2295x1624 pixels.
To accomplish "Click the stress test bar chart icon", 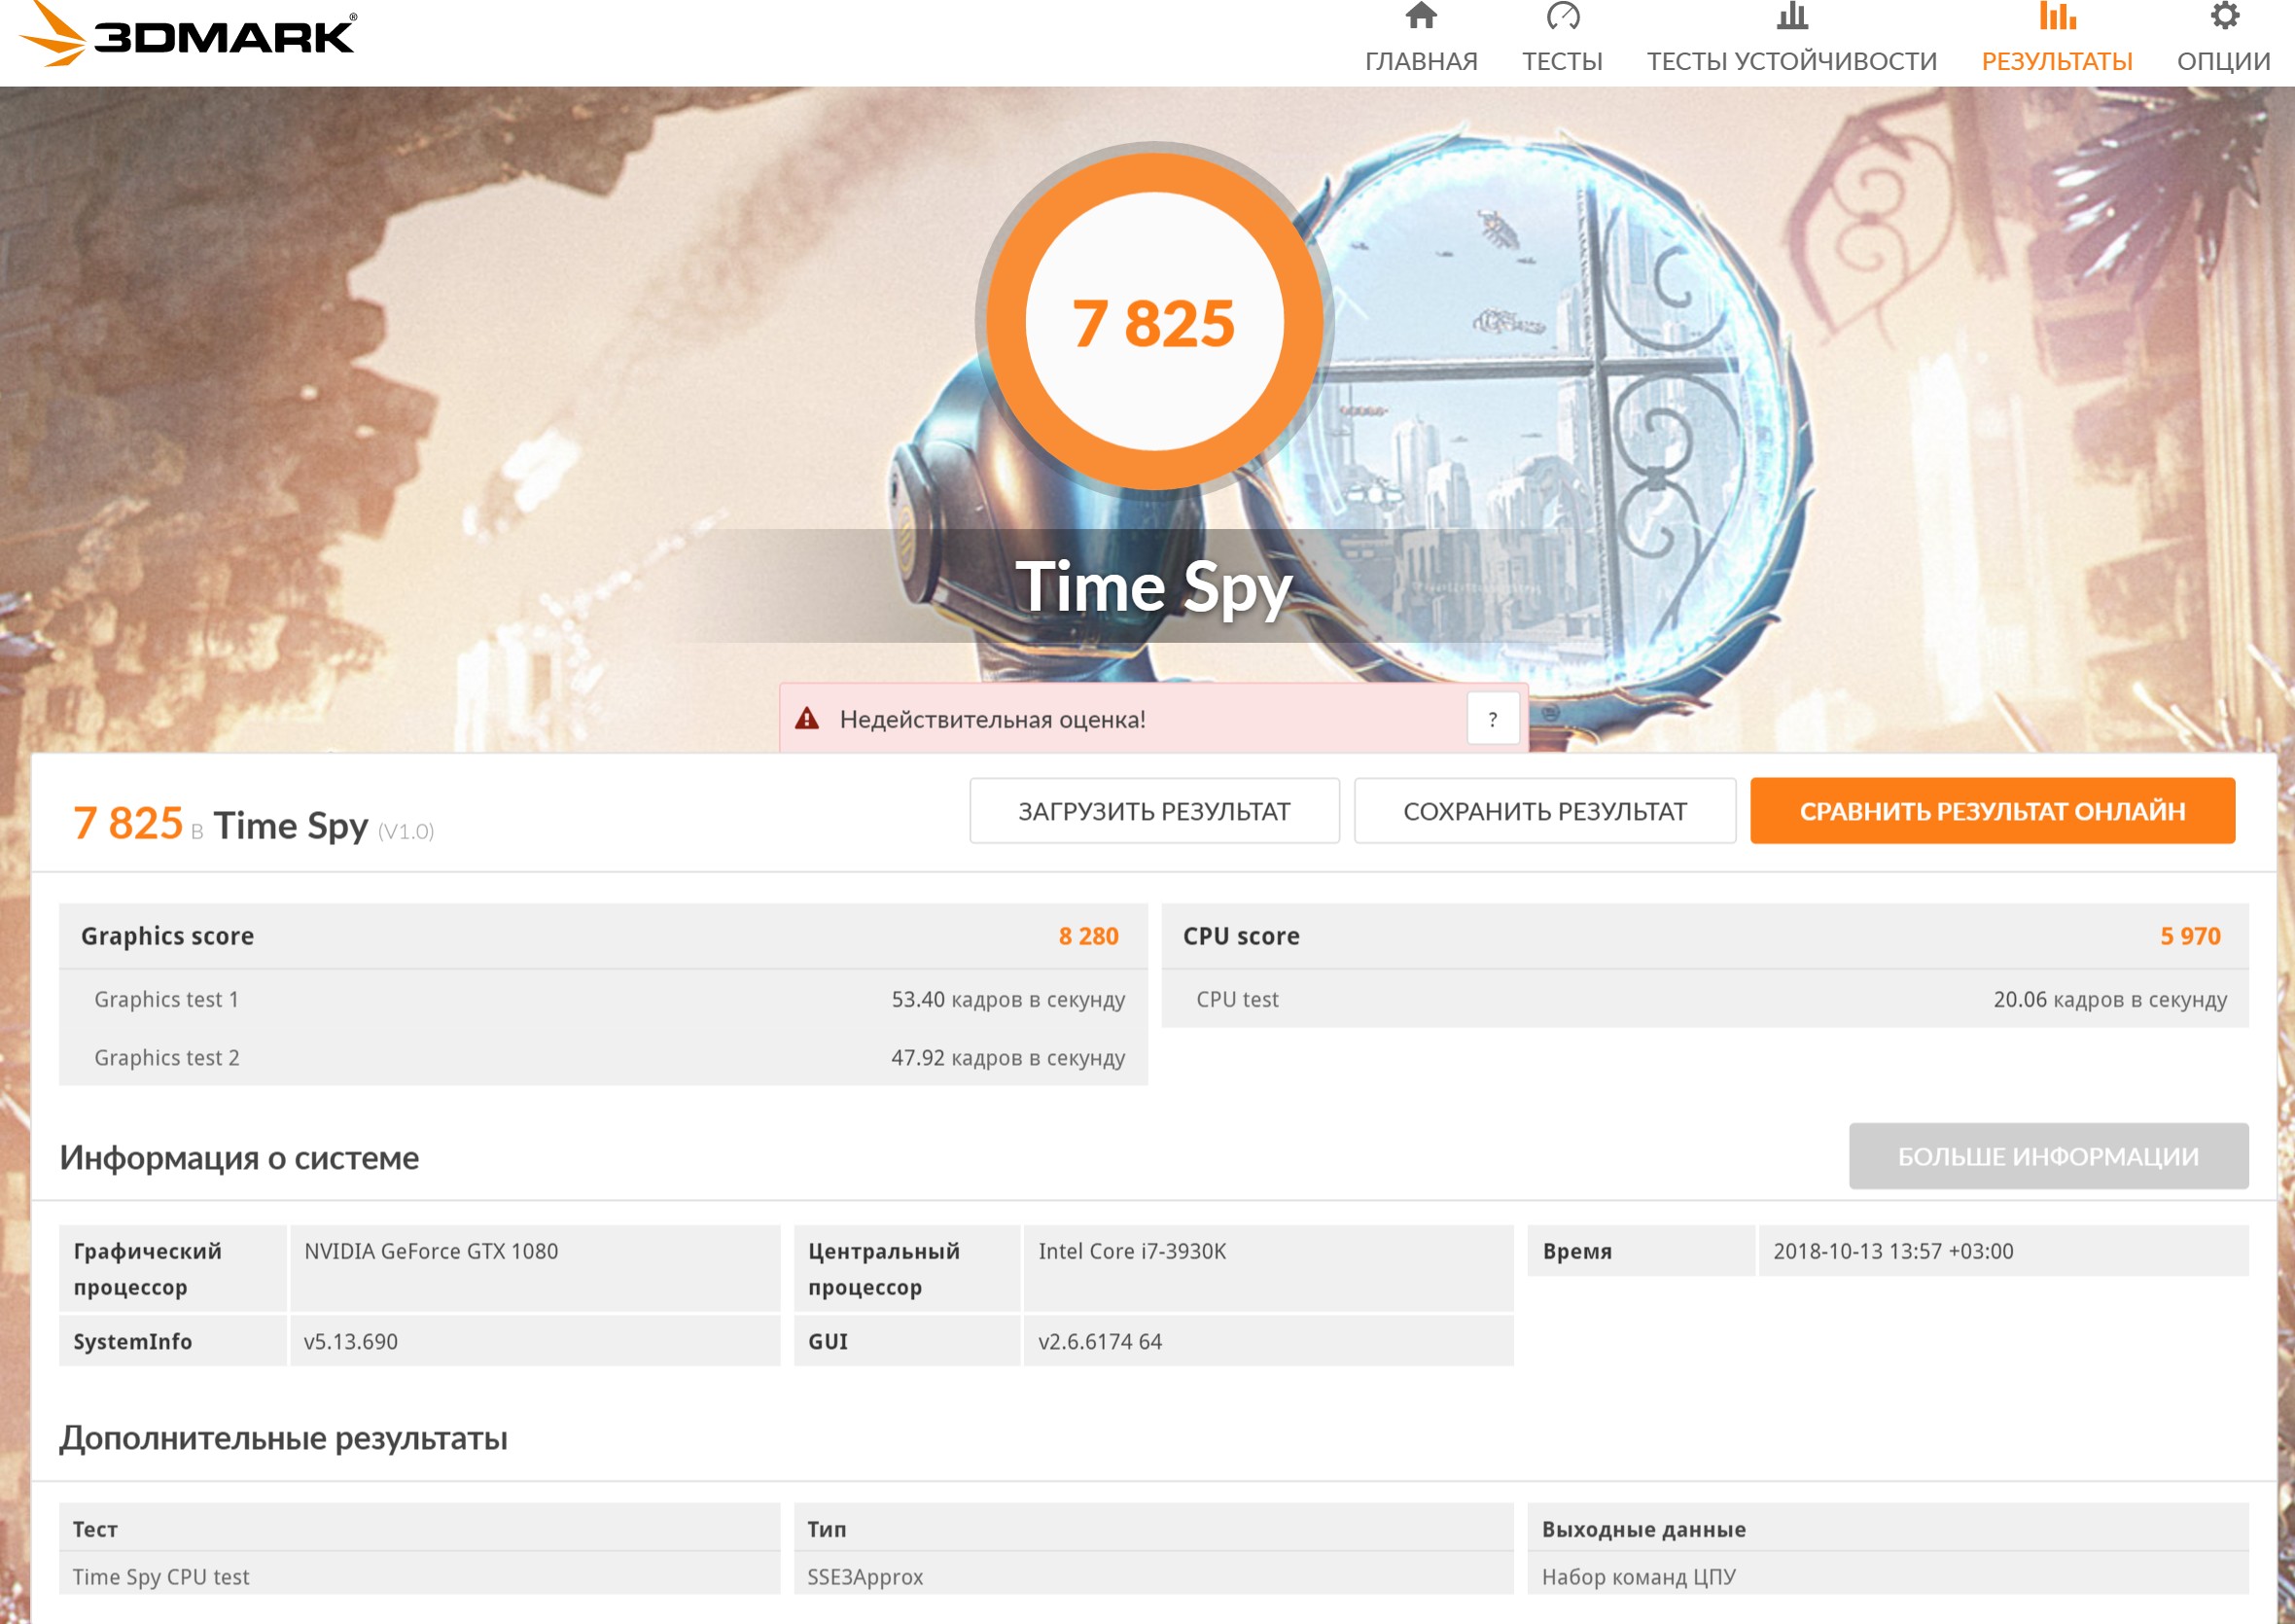I will [1791, 16].
